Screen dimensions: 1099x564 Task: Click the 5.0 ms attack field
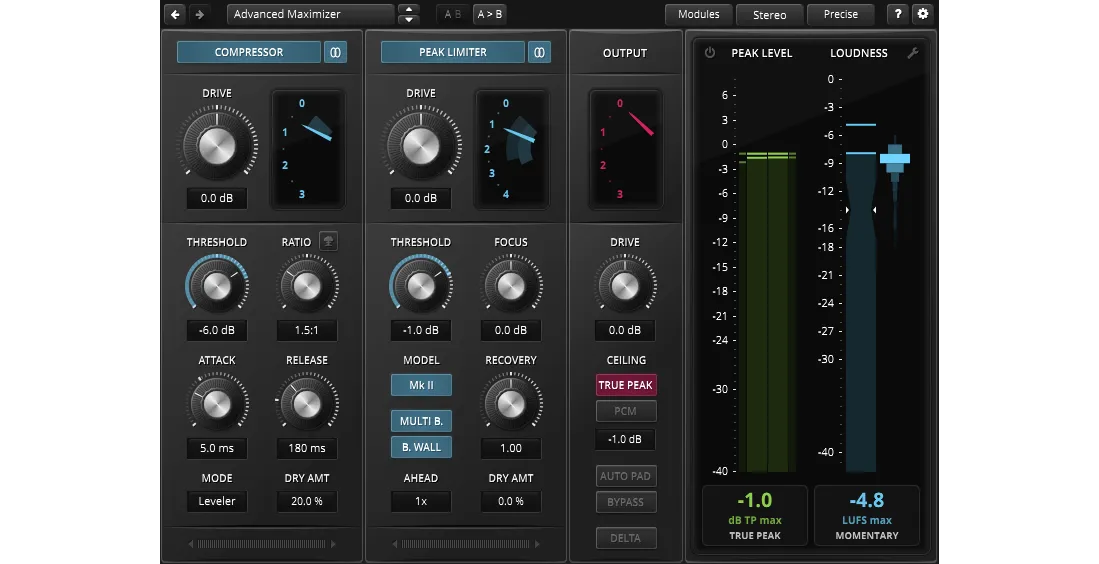pos(217,448)
